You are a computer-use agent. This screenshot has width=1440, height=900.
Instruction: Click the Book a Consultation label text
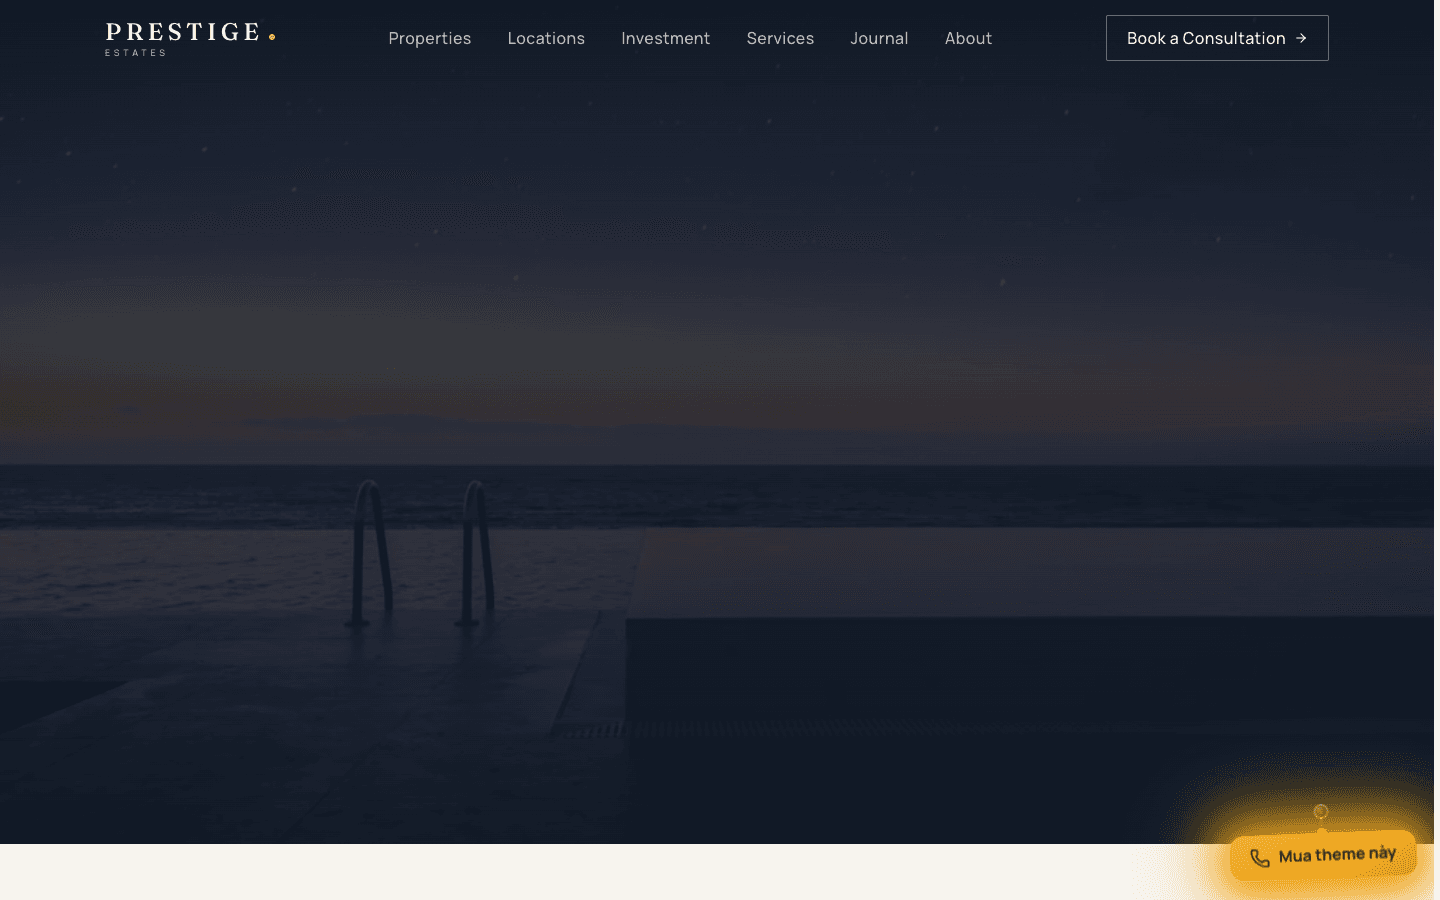pos(1206,38)
